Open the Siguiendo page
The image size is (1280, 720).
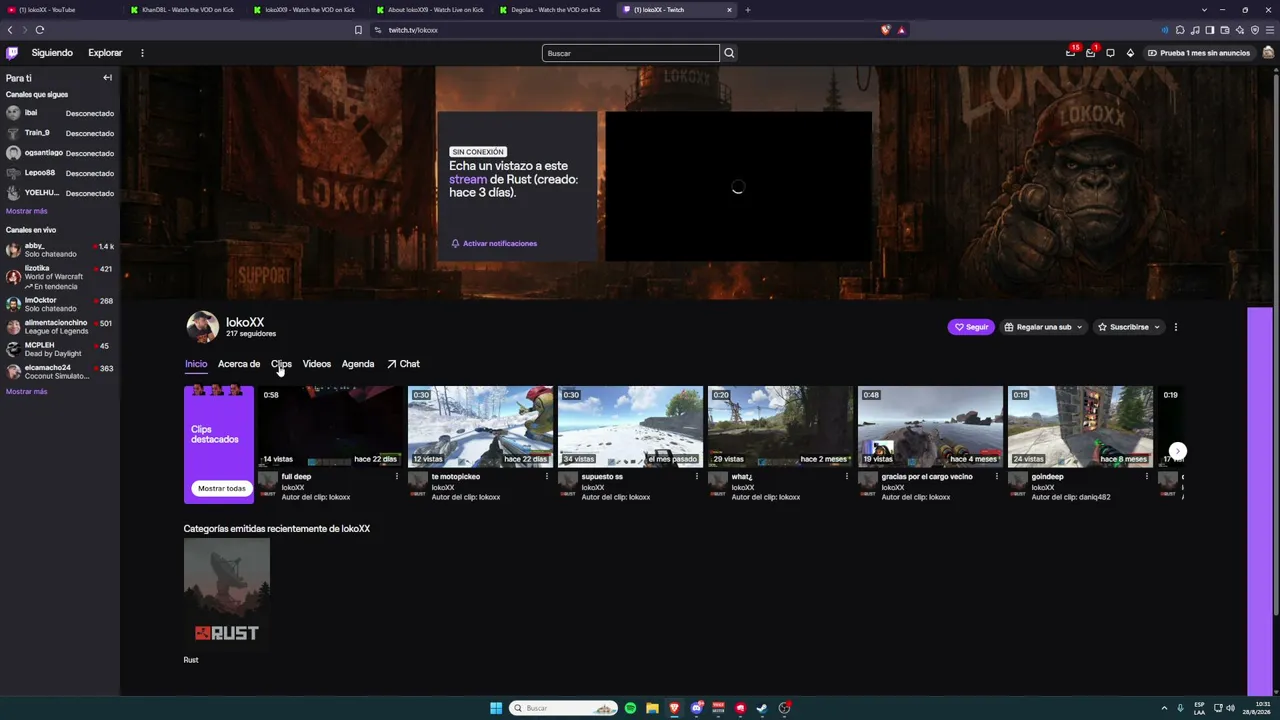(x=52, y=53)
